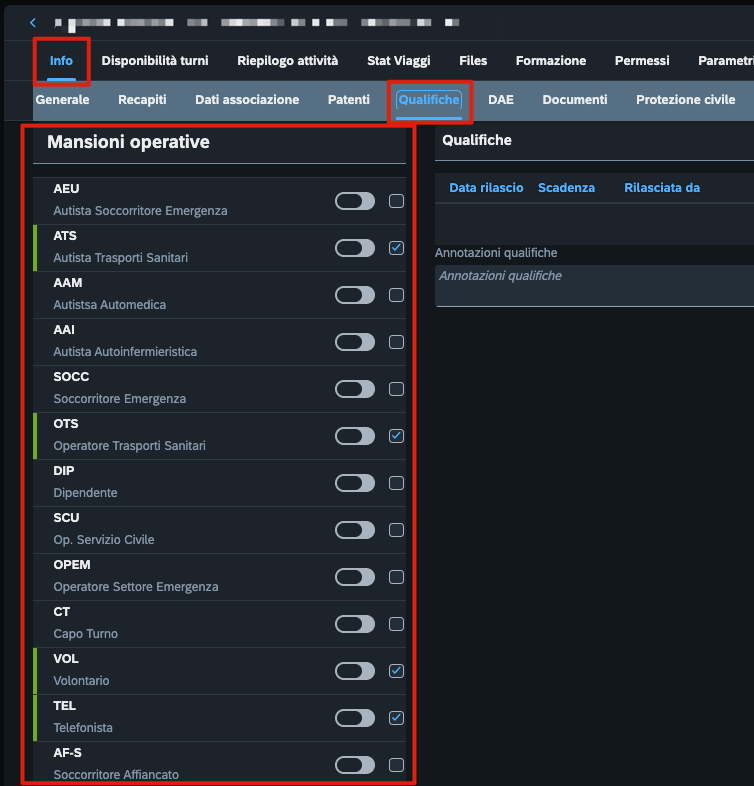This screenshot has width=754, height=786.
Task: Check the AEU checkbox
Action: (x=396, y=201)
